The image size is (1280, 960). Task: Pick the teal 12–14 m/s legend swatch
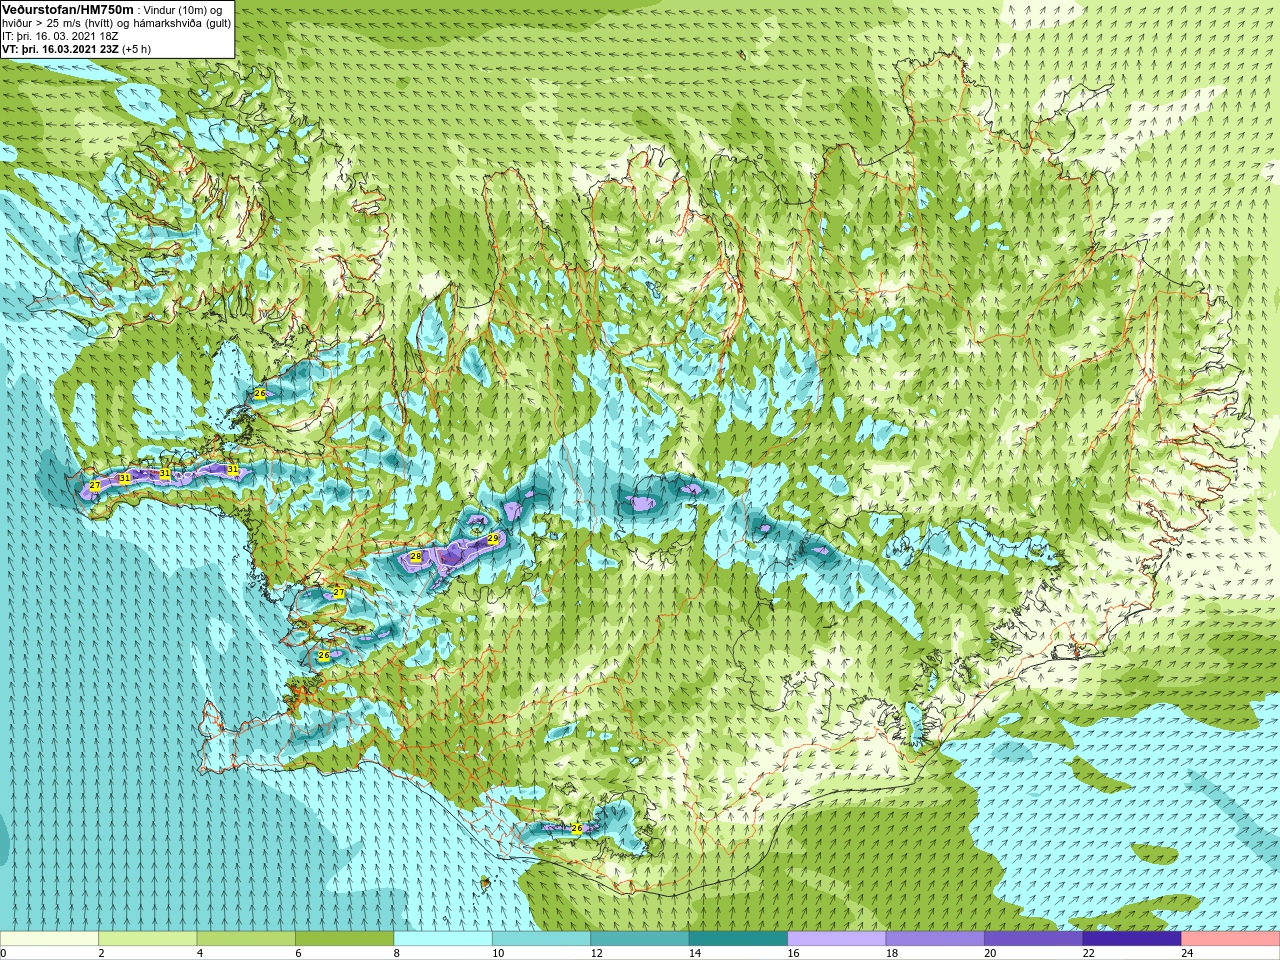(640, 939)
